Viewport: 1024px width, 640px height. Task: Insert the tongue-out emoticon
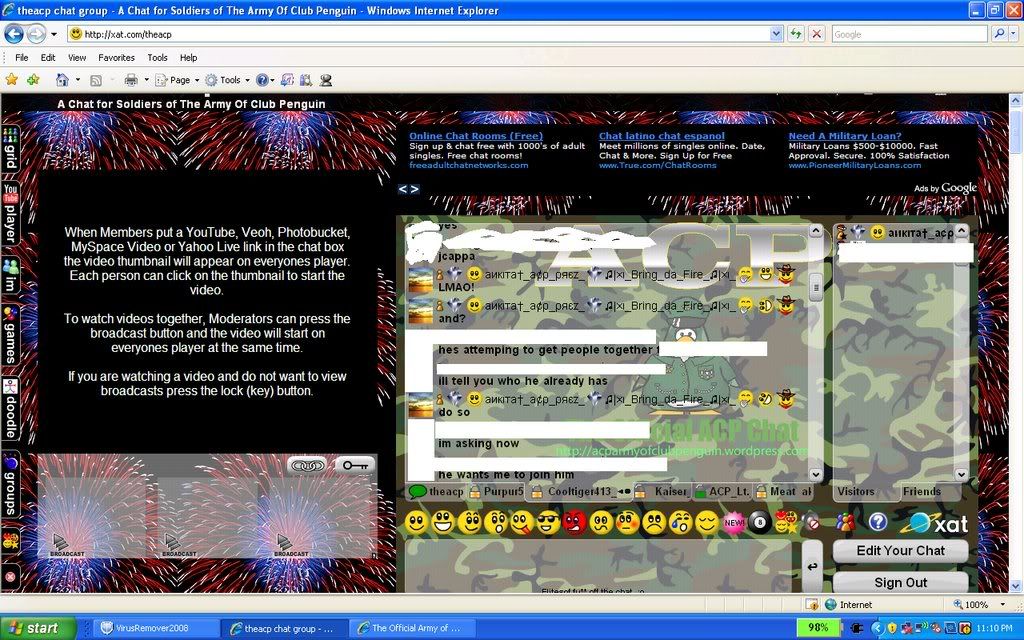[522, 522]
